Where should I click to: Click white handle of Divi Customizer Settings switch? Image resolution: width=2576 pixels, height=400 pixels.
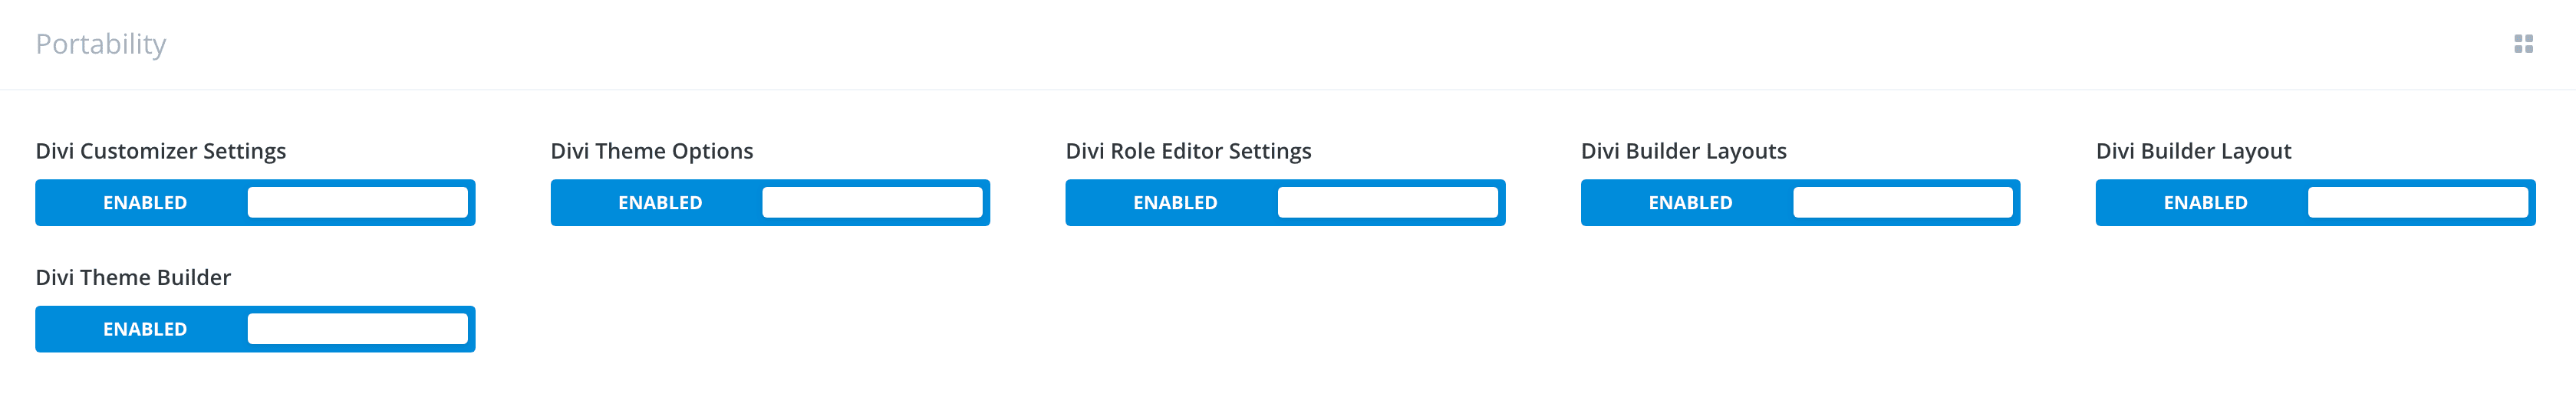[x=358, y=203]
